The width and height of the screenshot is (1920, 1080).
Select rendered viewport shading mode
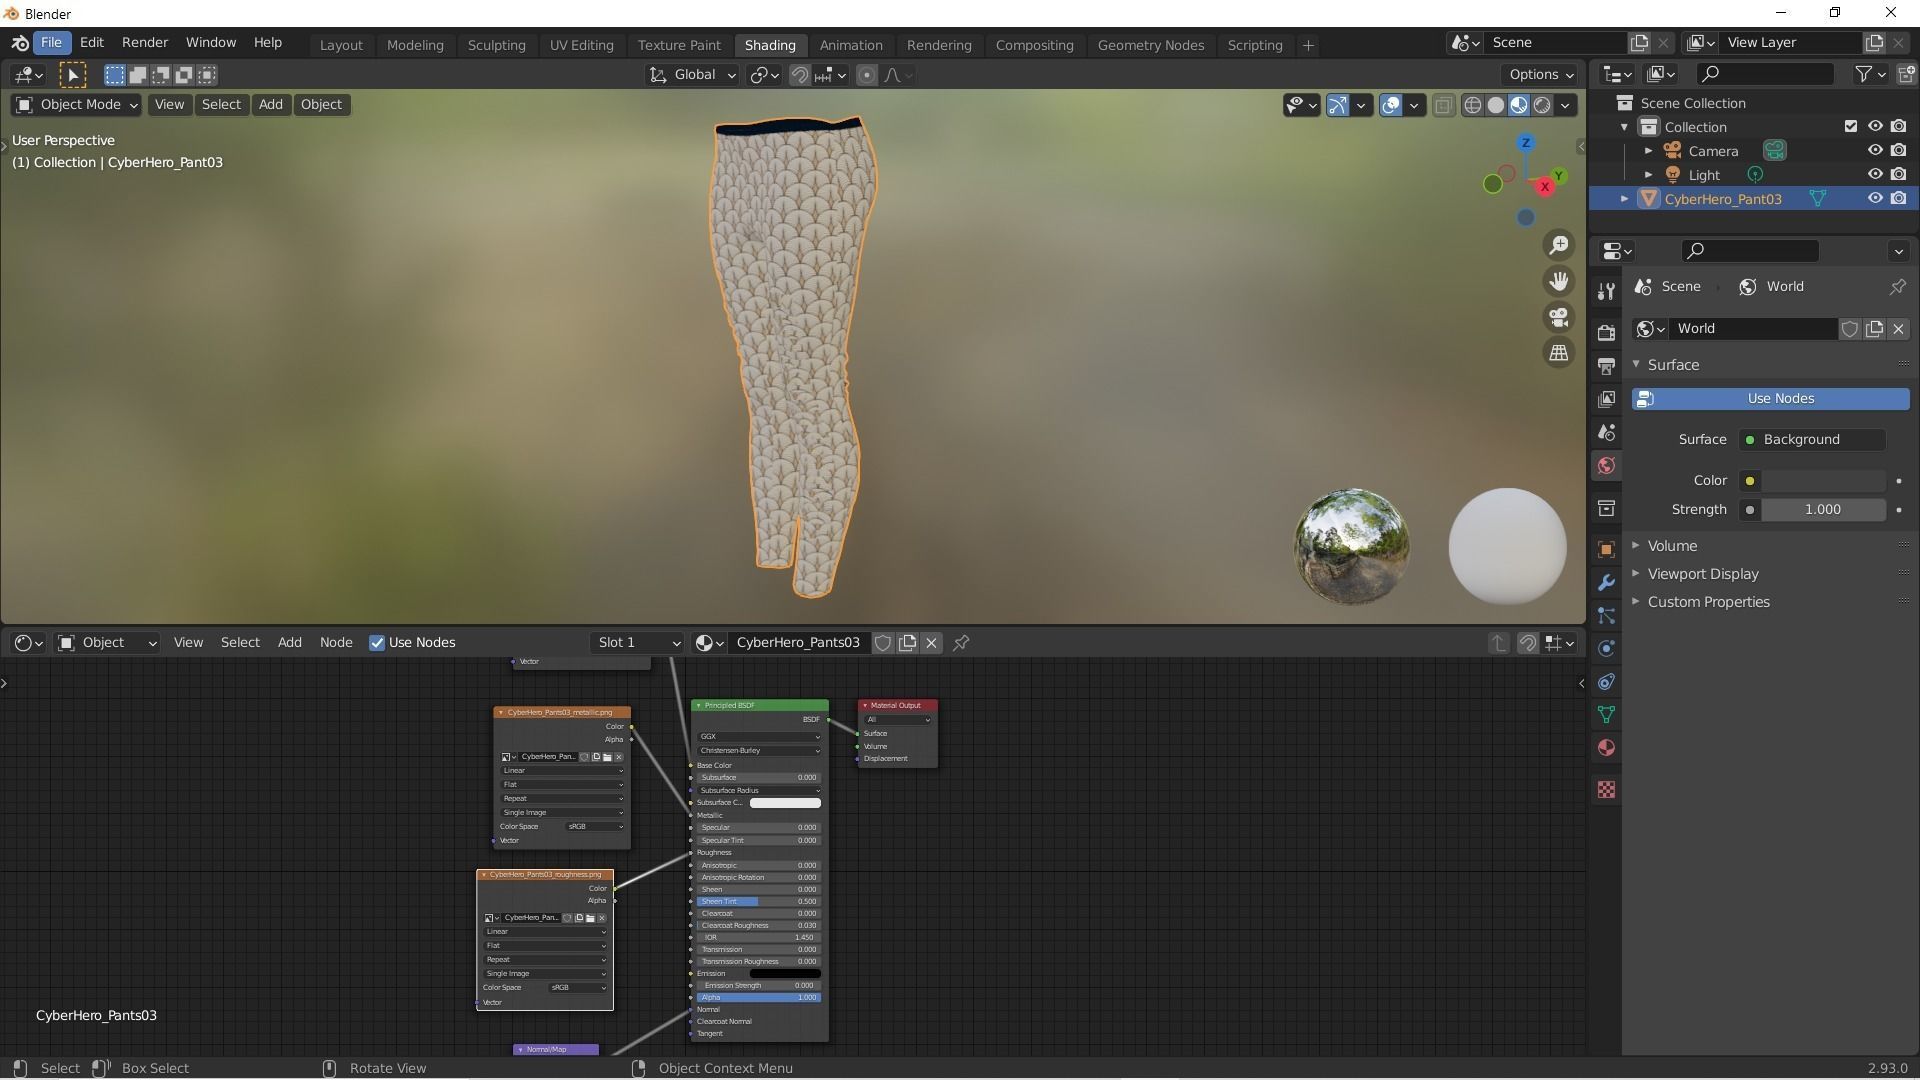click(1542, 105)
